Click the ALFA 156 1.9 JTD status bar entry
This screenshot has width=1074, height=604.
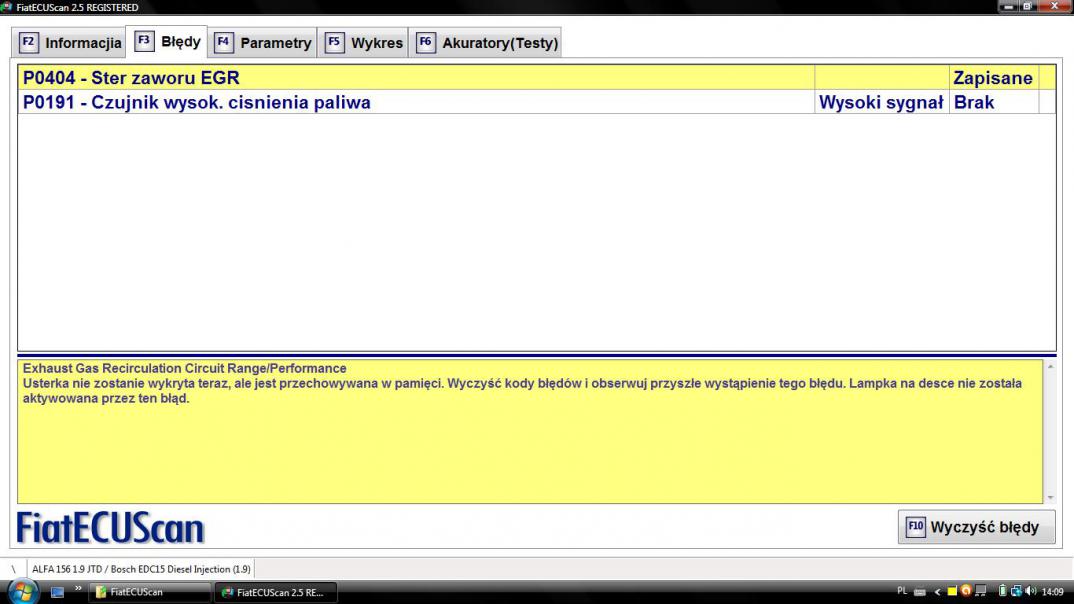pos(141,569)
